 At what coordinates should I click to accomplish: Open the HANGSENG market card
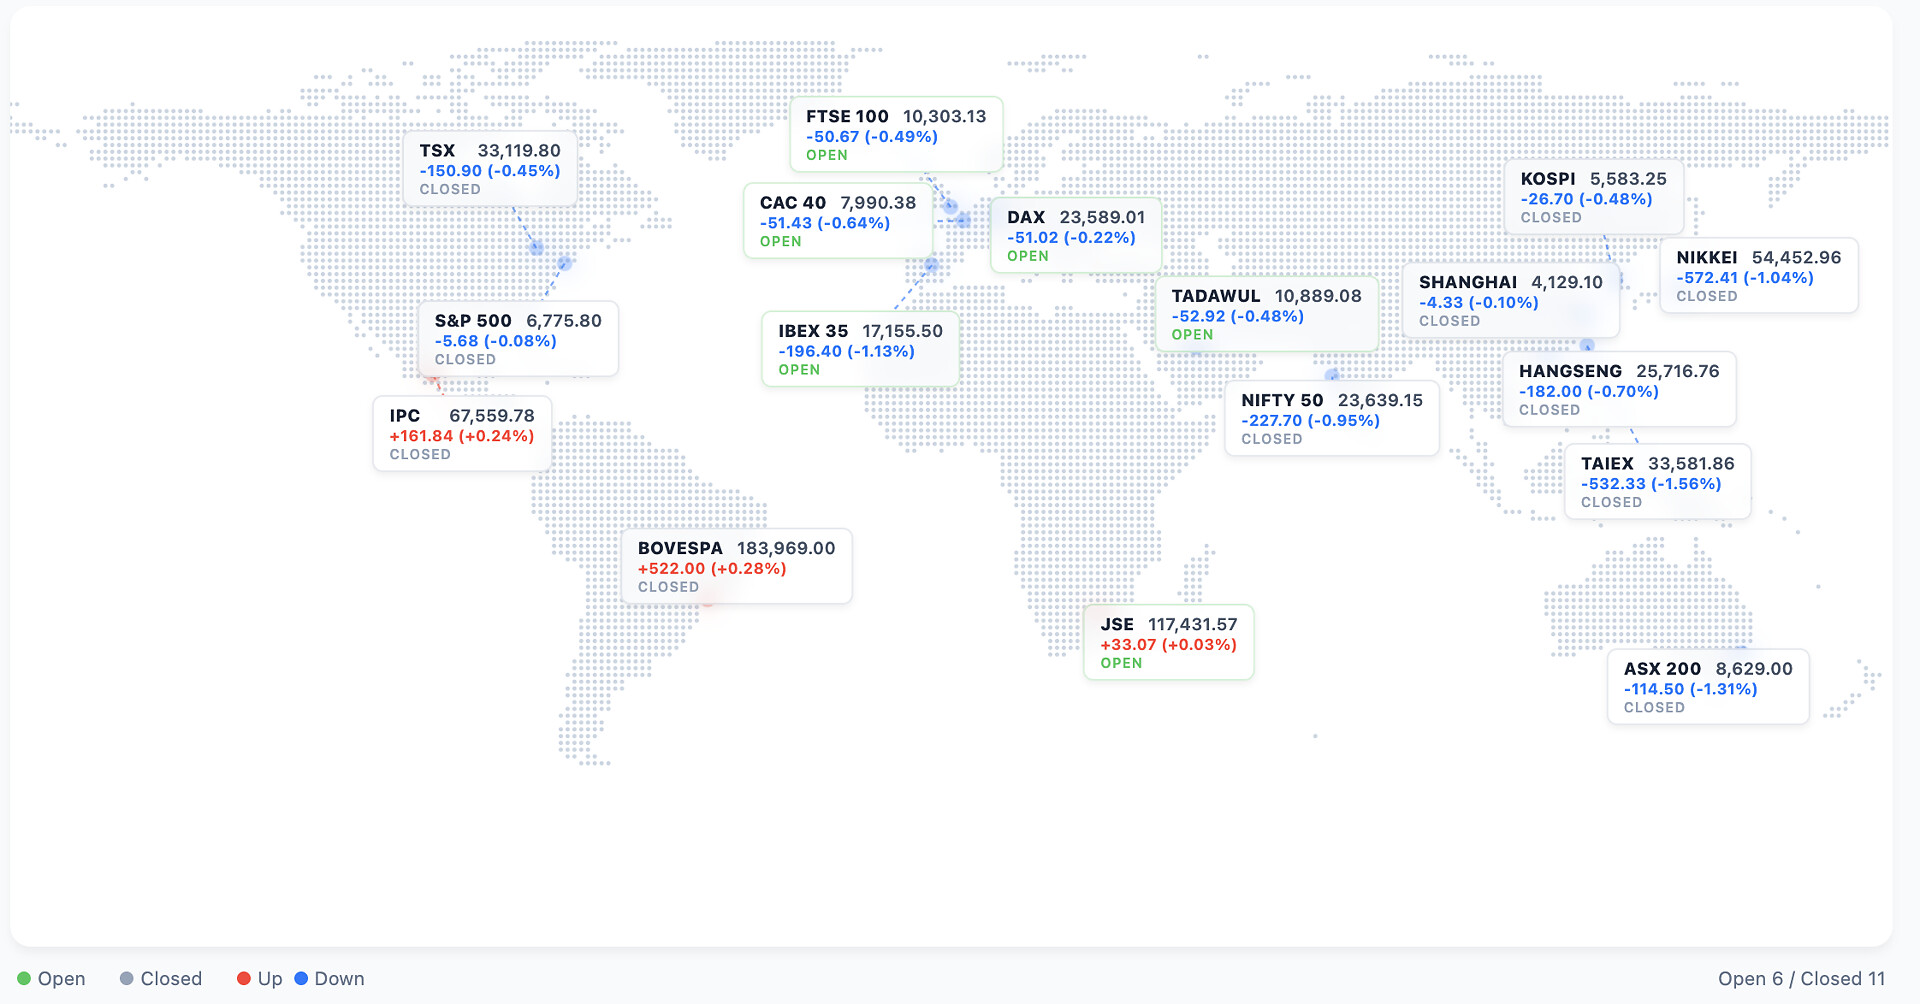coord(1619,390)
